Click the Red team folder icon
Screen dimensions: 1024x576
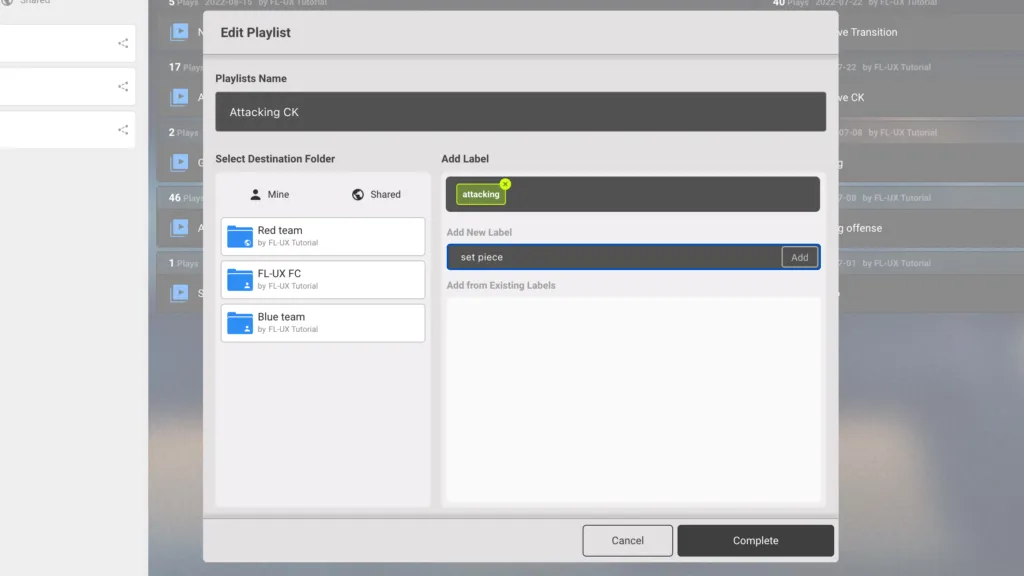(x=240, y=236)
